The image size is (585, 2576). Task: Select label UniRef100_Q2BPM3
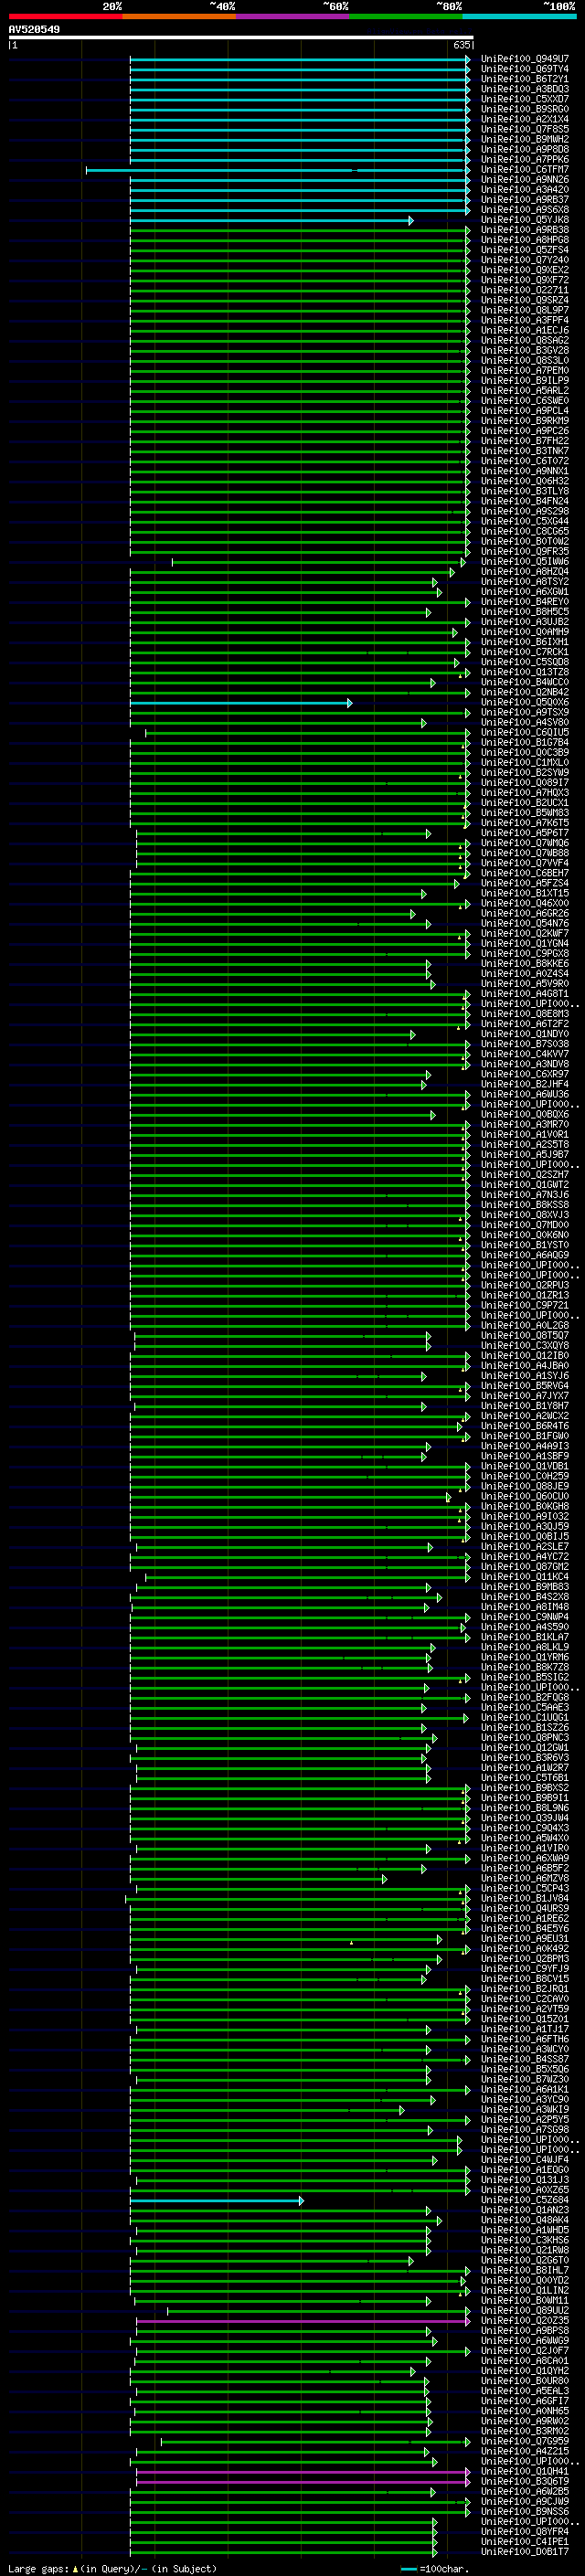tap(525, 1959)
